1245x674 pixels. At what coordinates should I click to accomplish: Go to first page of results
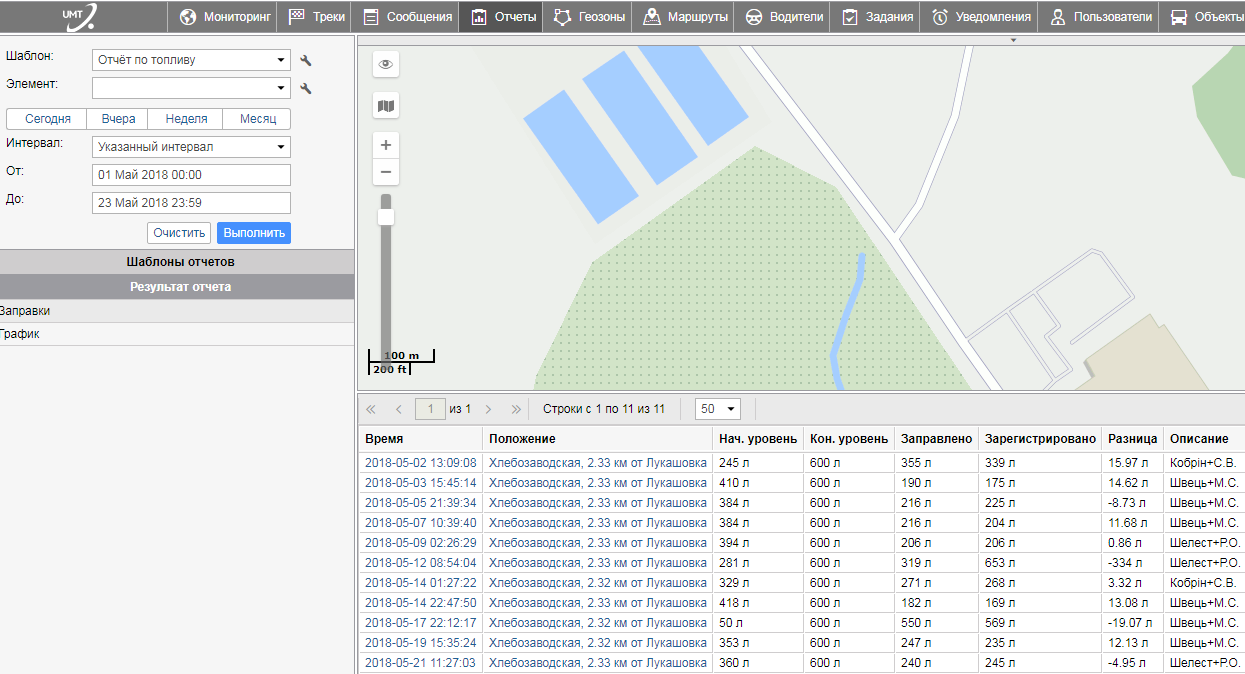[x=371, y=409]
